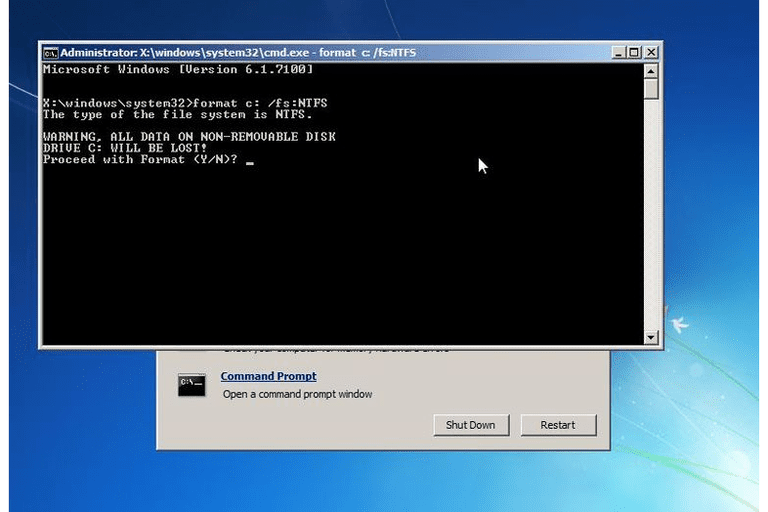Maximize the cmd.exe window
The image size is (768, 512).
pyautogui.click(x=634, y=52)
